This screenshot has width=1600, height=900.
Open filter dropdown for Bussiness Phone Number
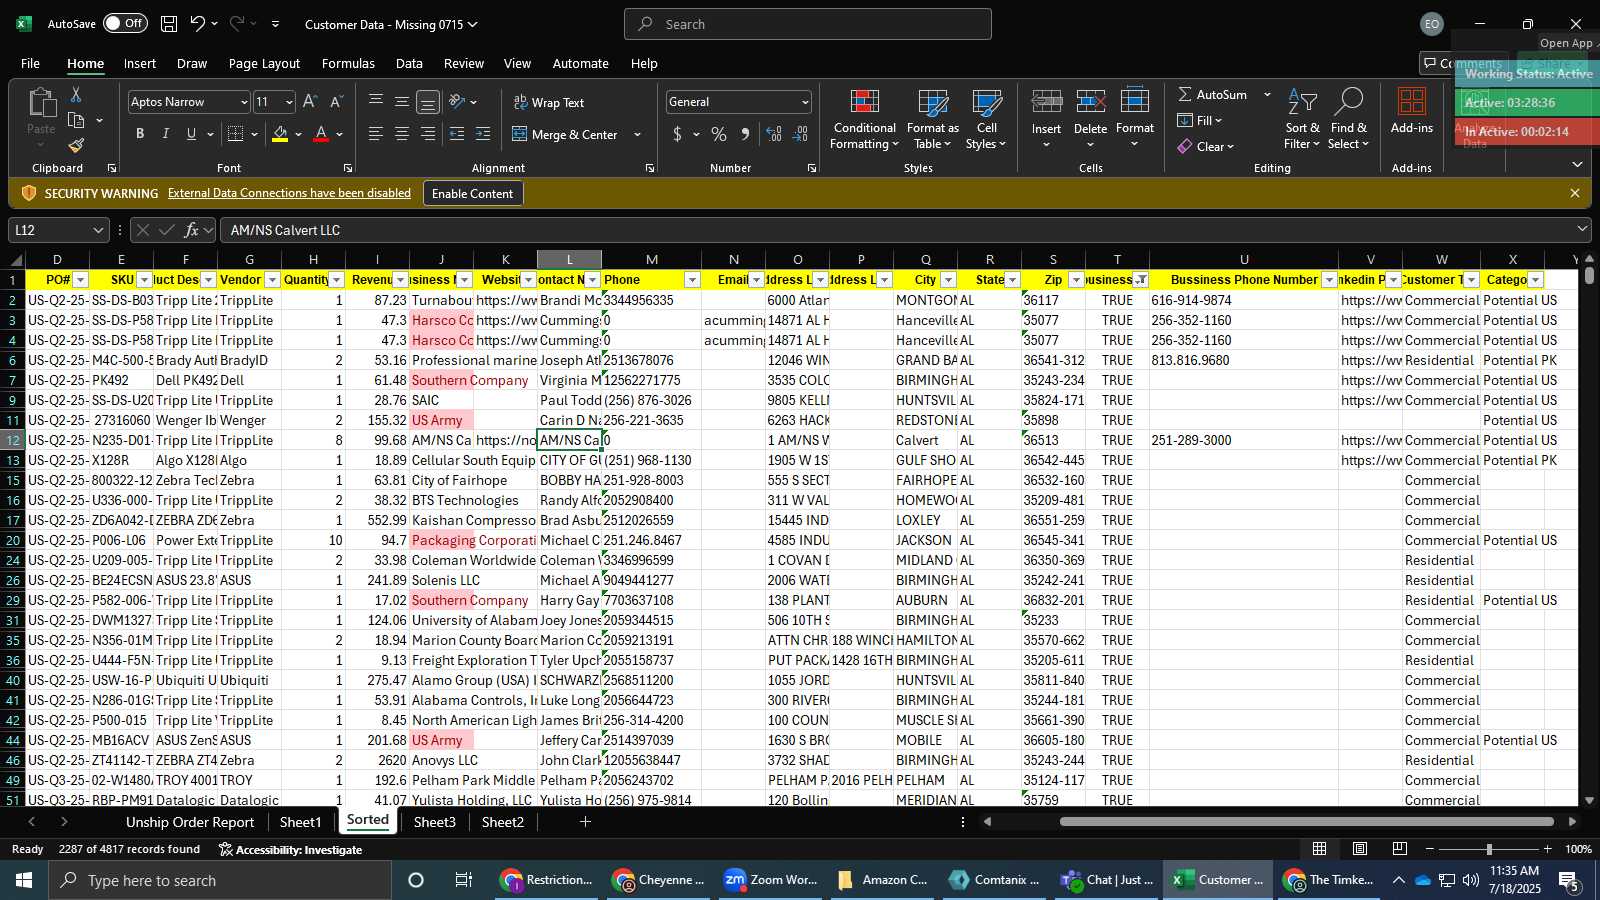point(1329,280)
